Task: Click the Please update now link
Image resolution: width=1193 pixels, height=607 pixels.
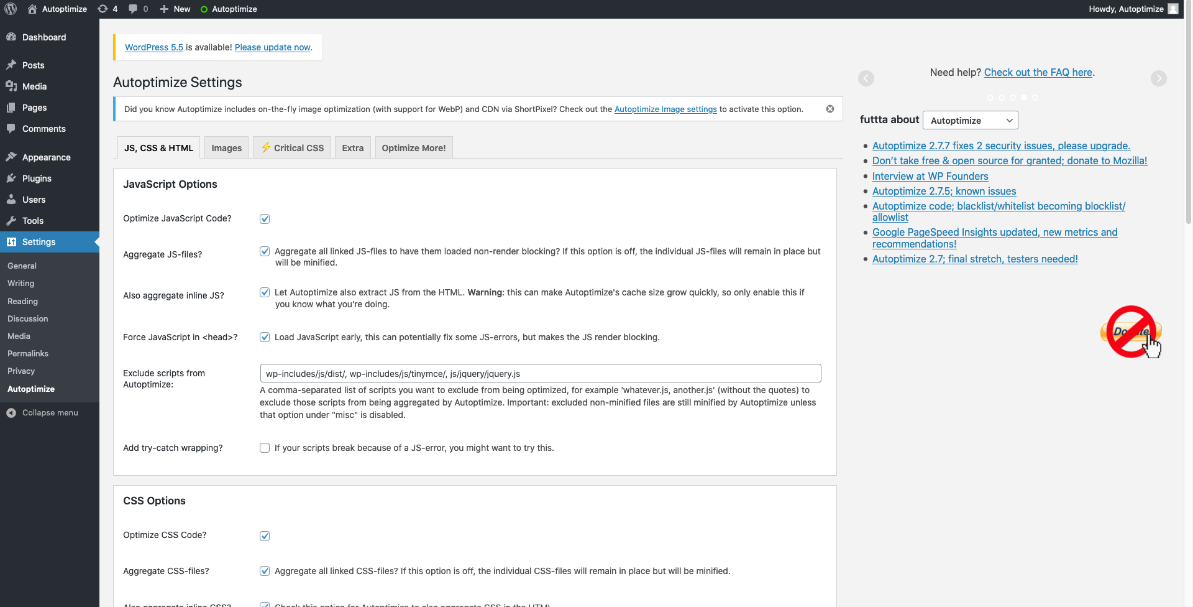Action: [272, 47]
